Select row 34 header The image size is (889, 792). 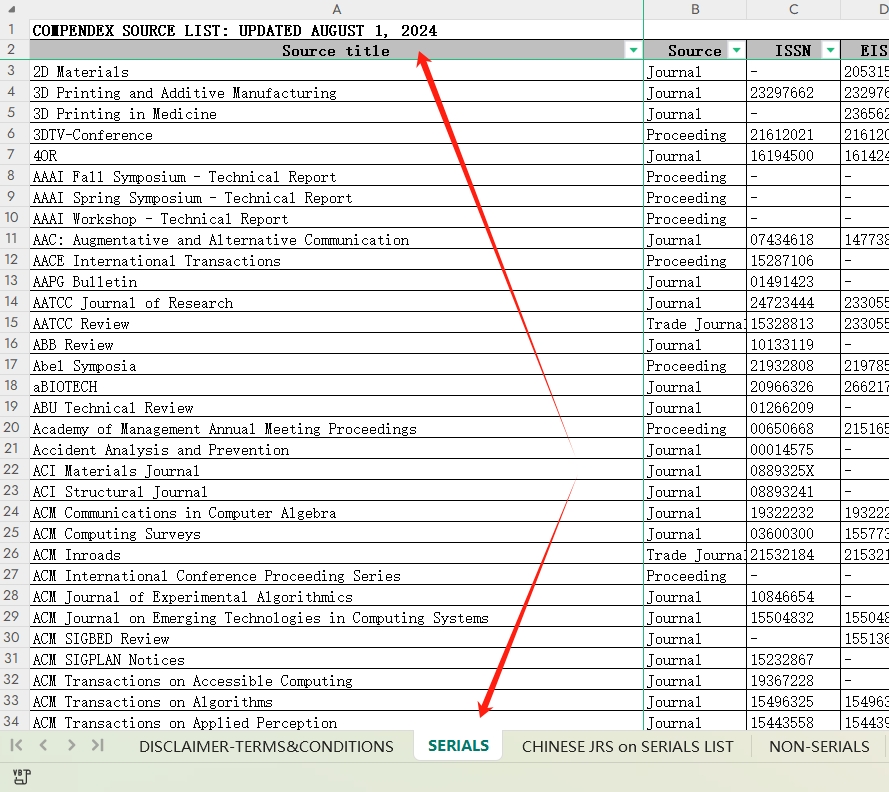click(12, 721)
